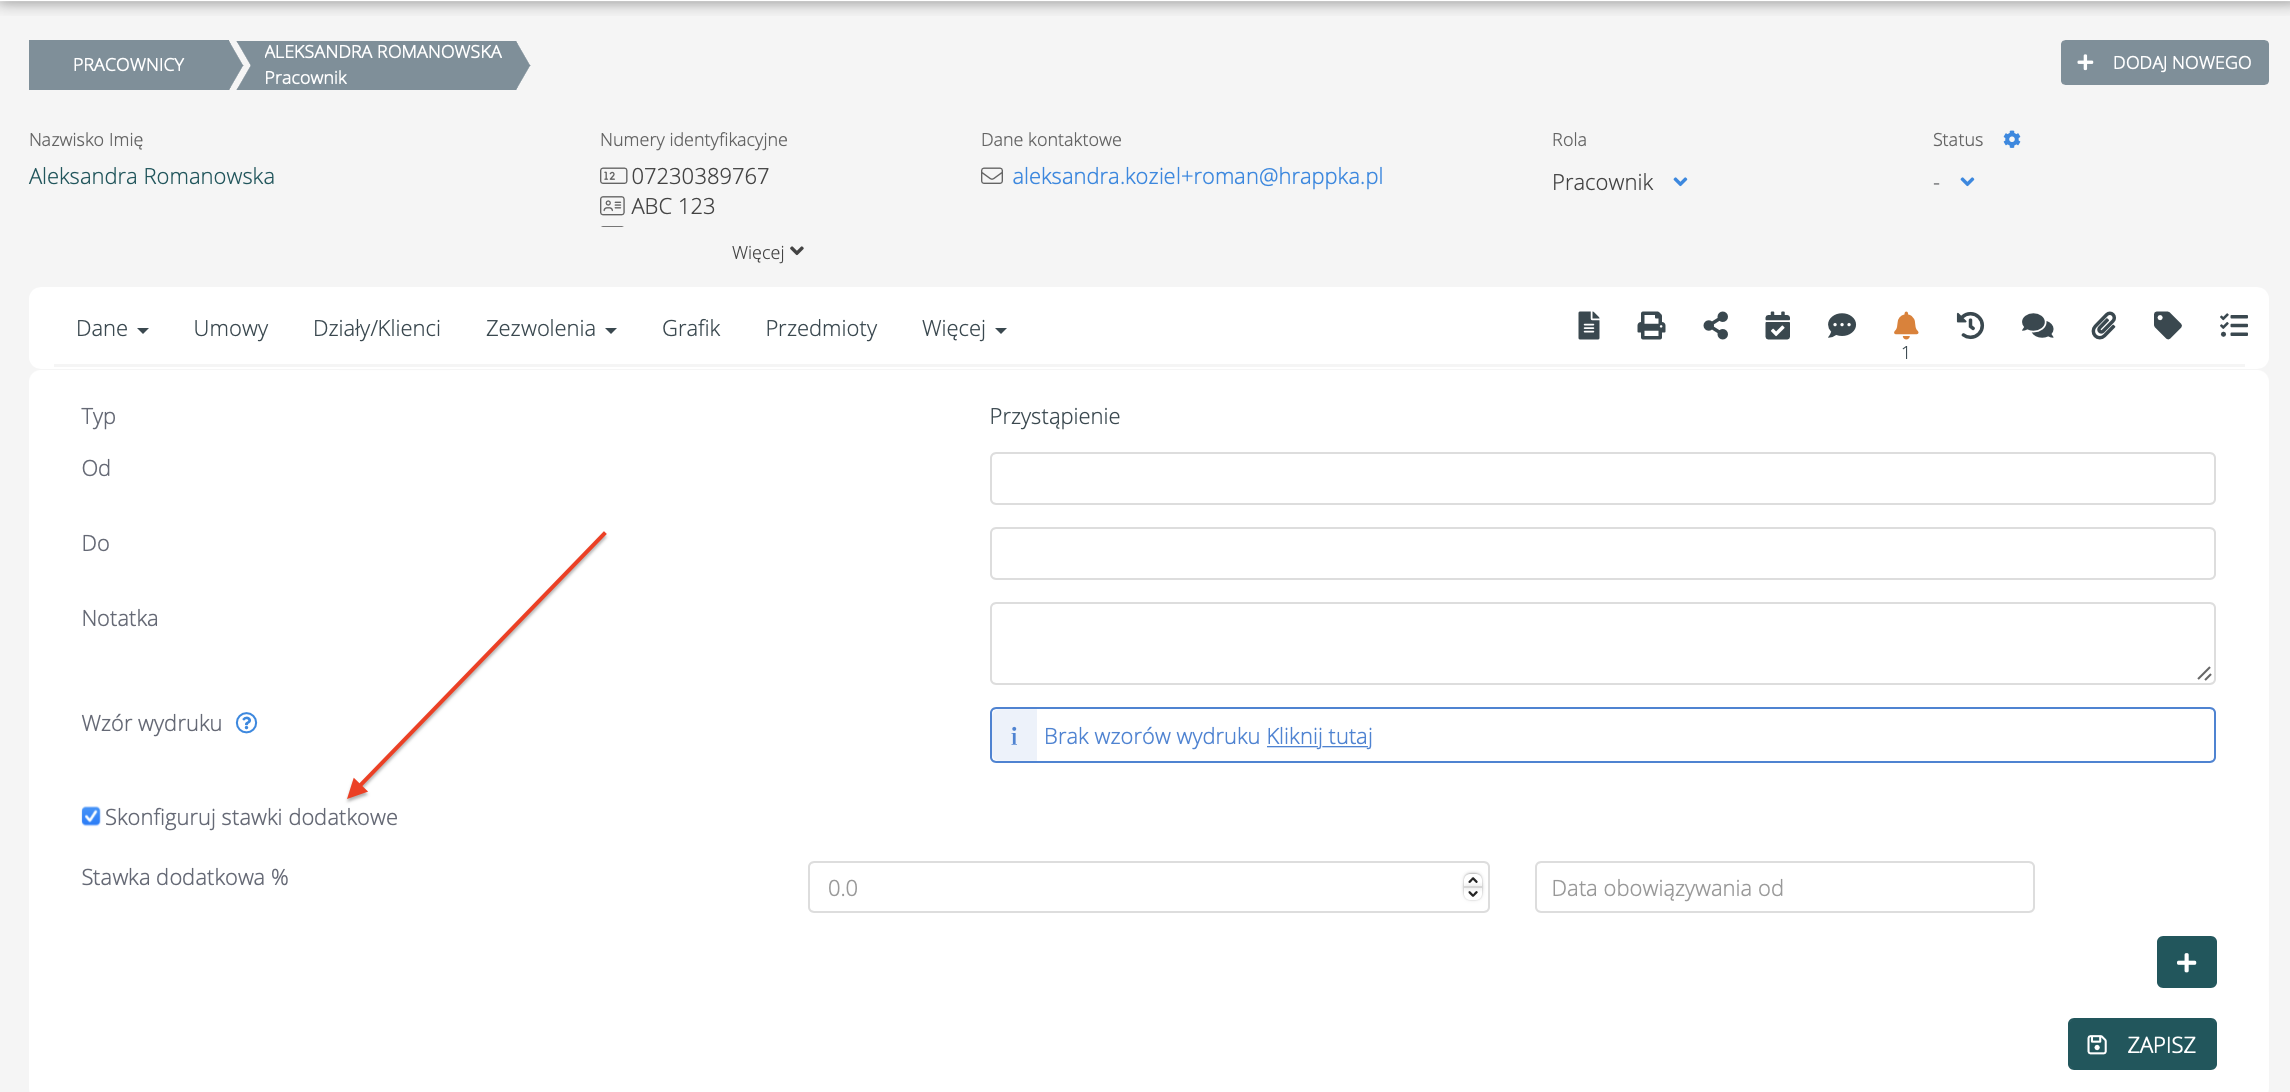The height and width of the screenshot is (1092, 2290).
Task: Click the printer icon
Action: point(1651,326)
